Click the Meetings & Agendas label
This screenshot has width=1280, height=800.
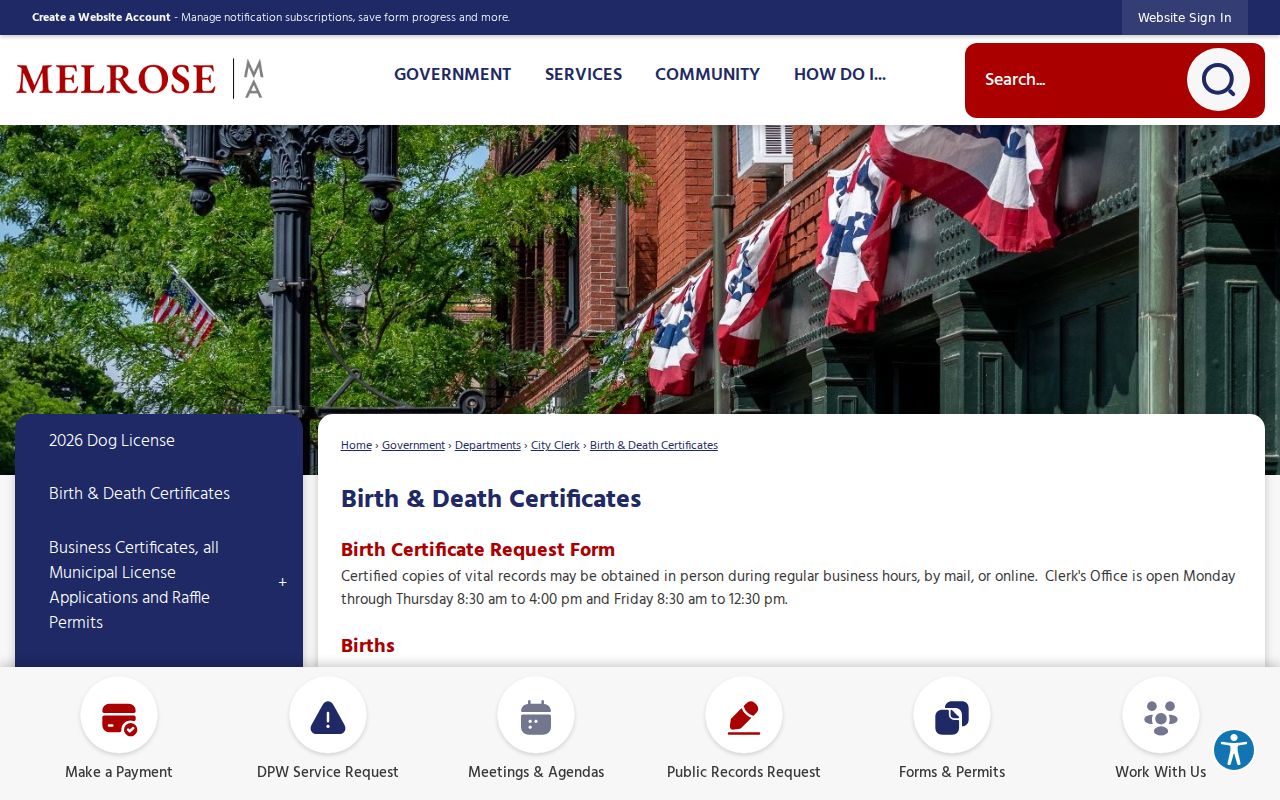pos(536,772)
